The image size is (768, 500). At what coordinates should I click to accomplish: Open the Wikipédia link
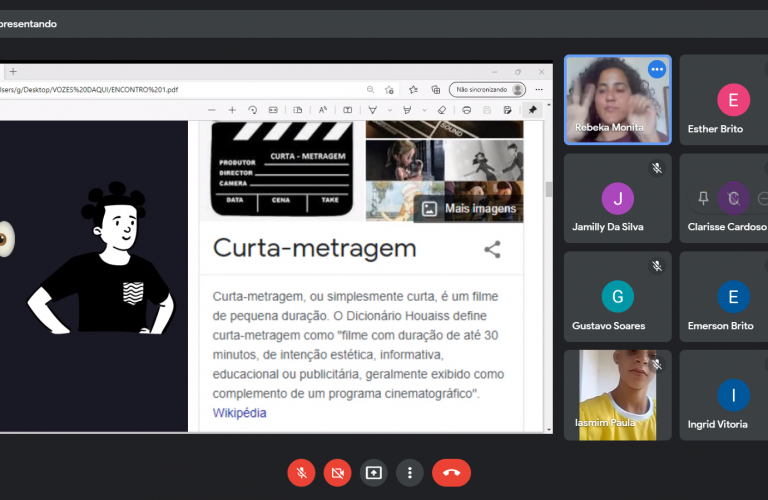[239, 413]
